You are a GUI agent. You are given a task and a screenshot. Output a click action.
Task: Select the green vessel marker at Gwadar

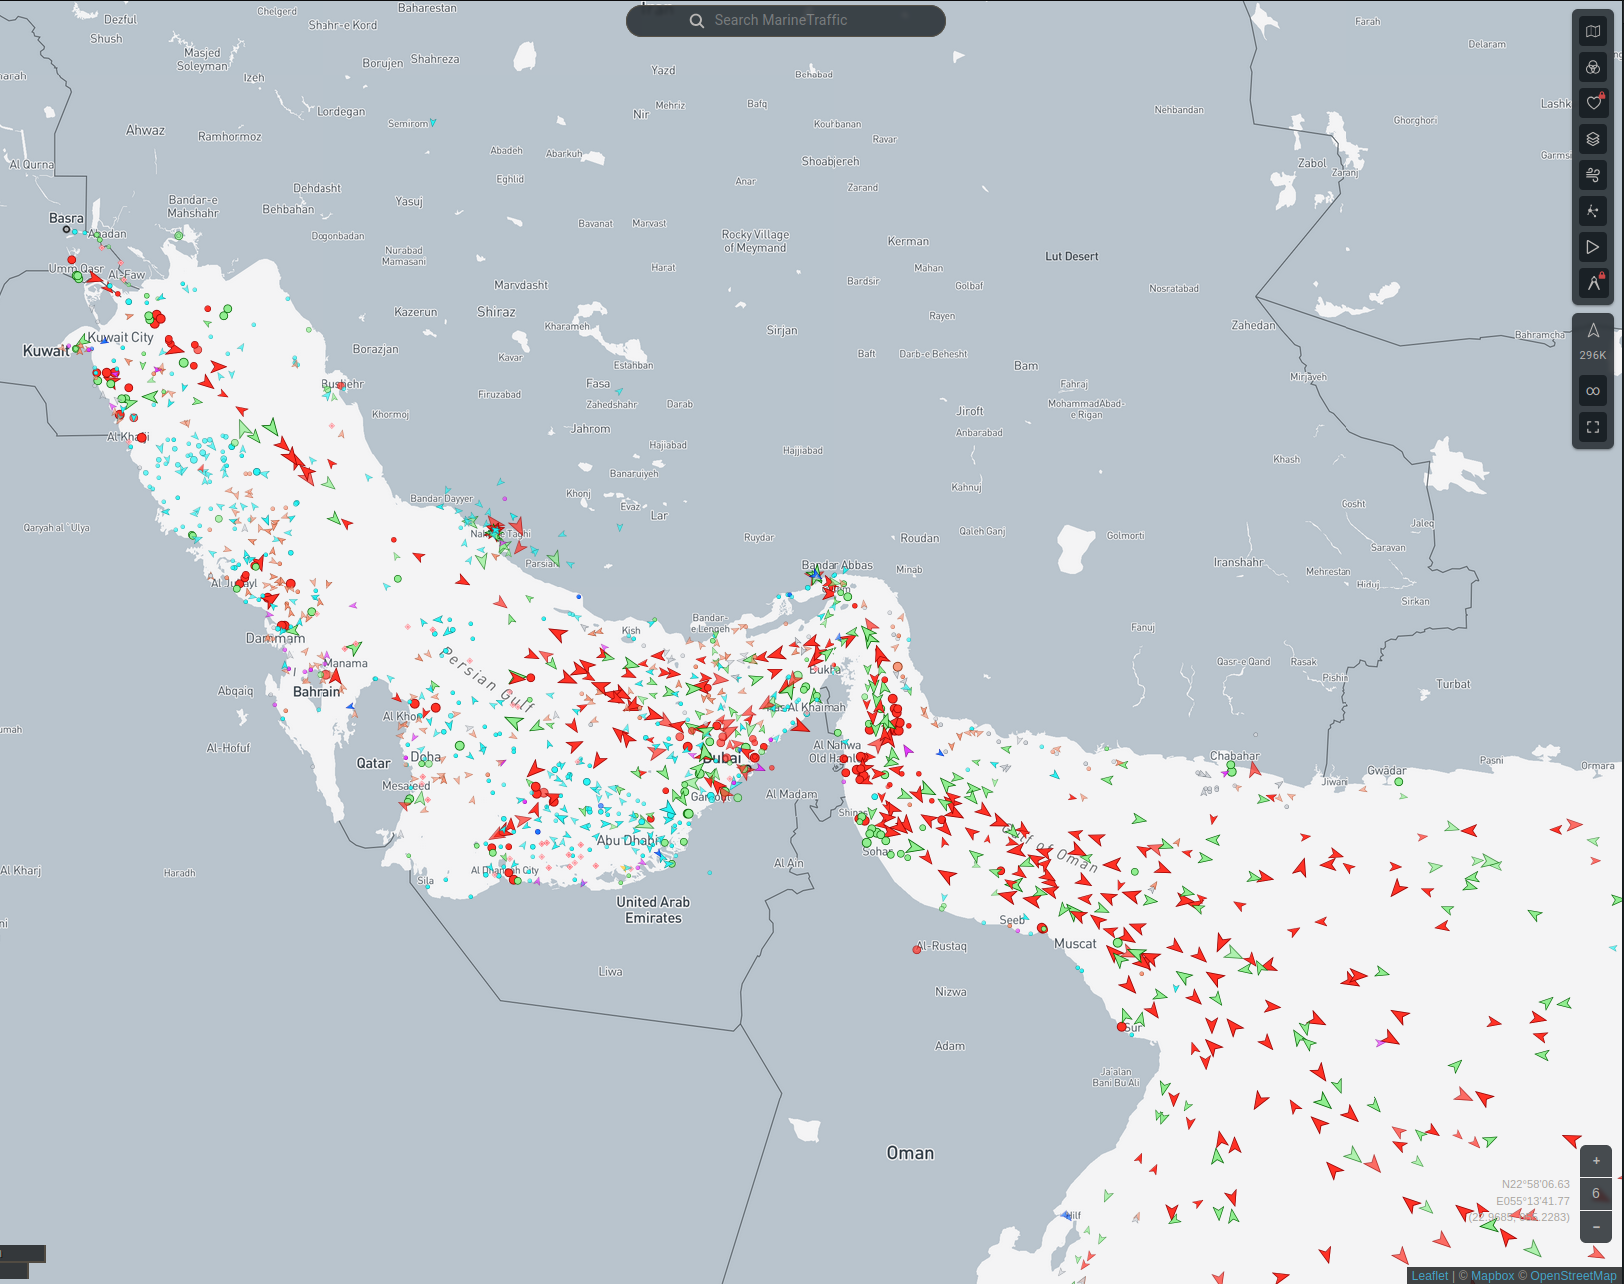point(1399,782)
